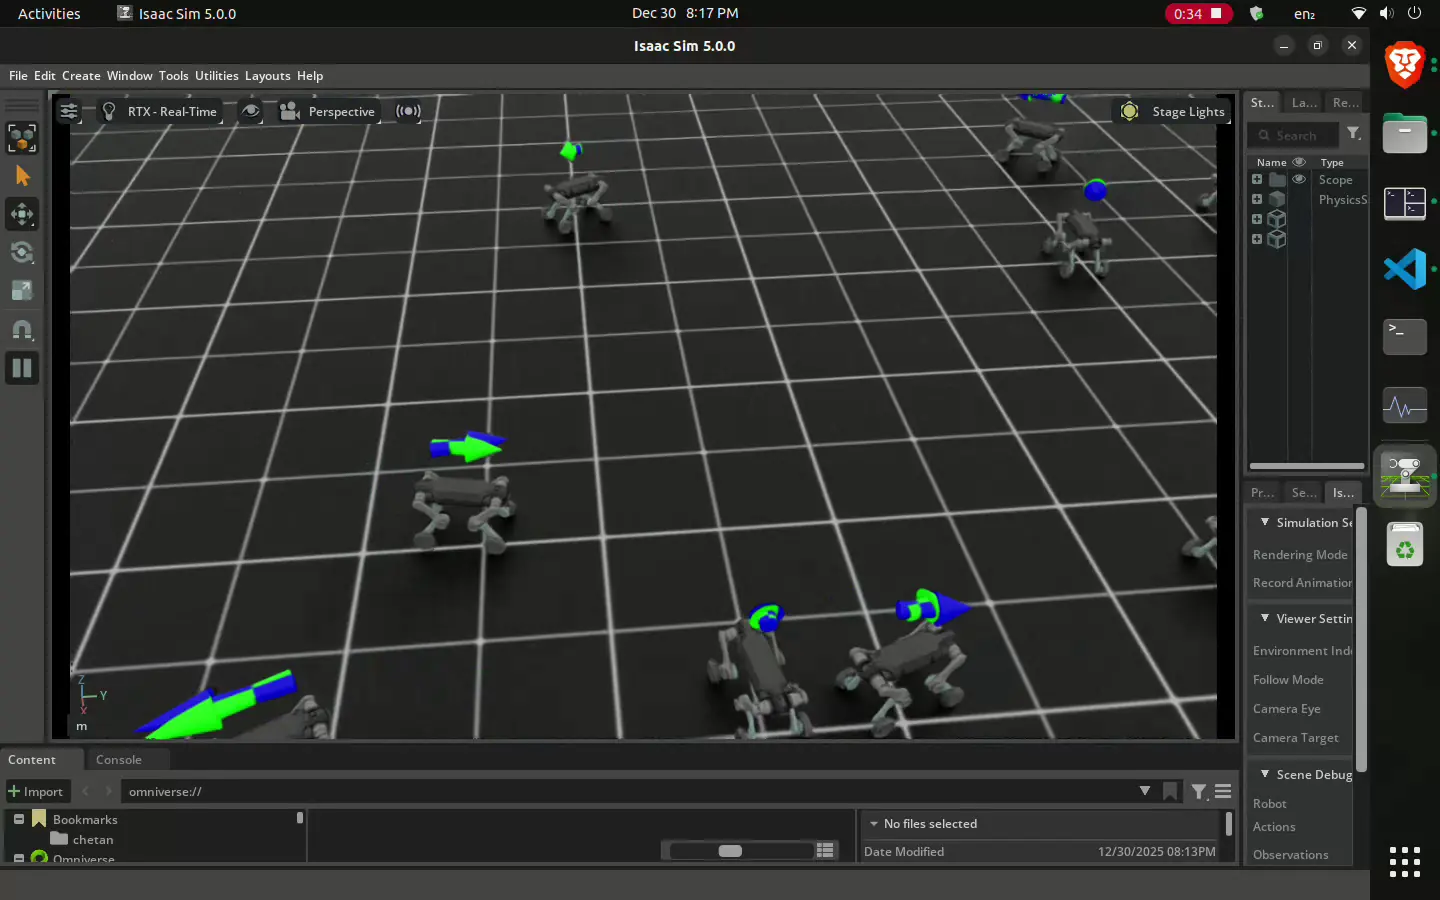Click the snap magnet icon
Image resolution: width=1440 pixels, height=900 pixels.
pos(22,330)
